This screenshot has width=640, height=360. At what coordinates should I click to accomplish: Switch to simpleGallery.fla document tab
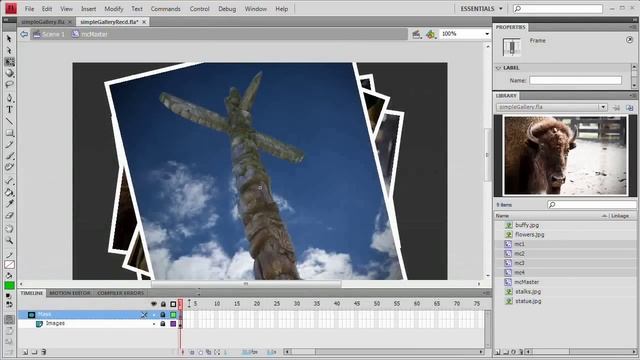[x=42, y=22]
